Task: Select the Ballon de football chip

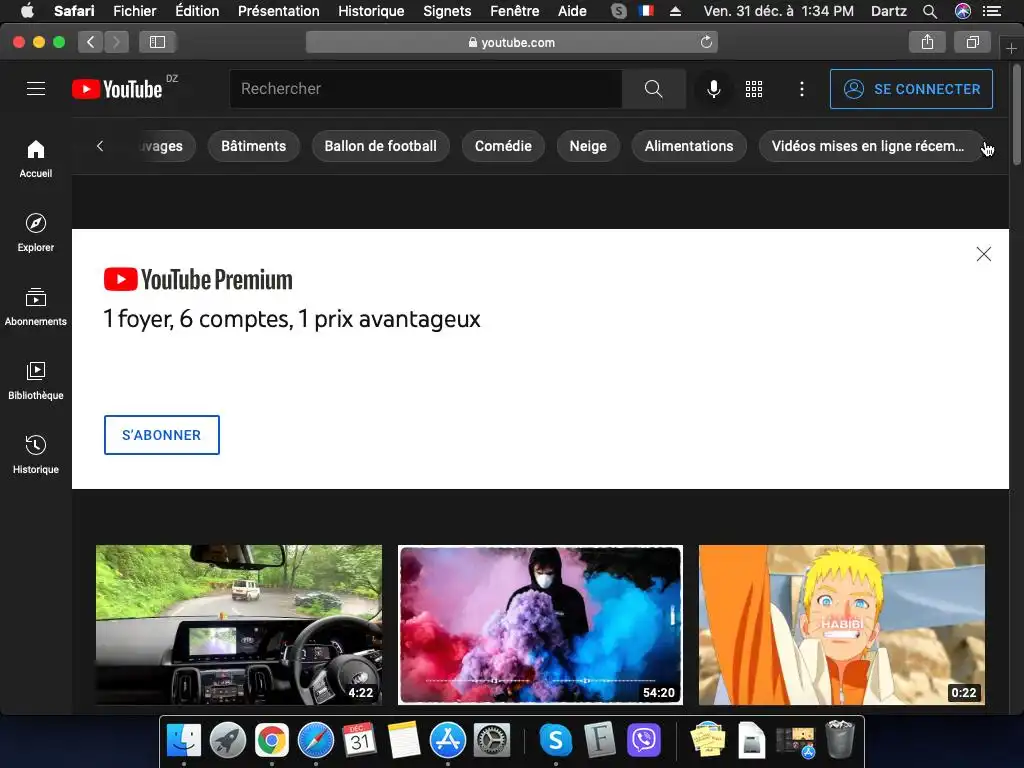Action: click(381, 146)
